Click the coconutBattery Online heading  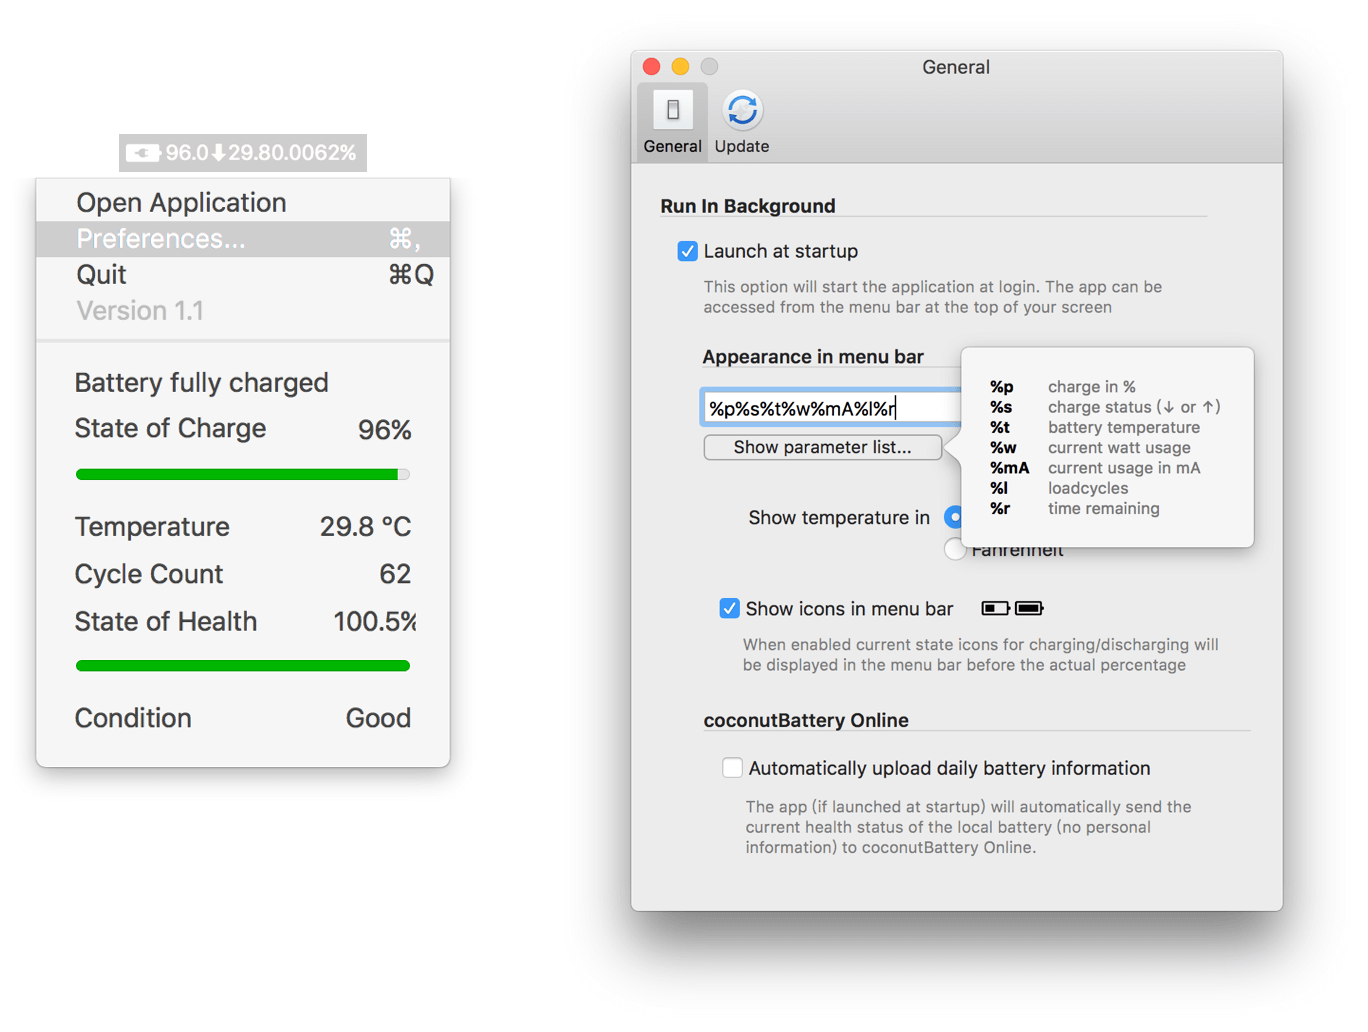click(806, 720)
